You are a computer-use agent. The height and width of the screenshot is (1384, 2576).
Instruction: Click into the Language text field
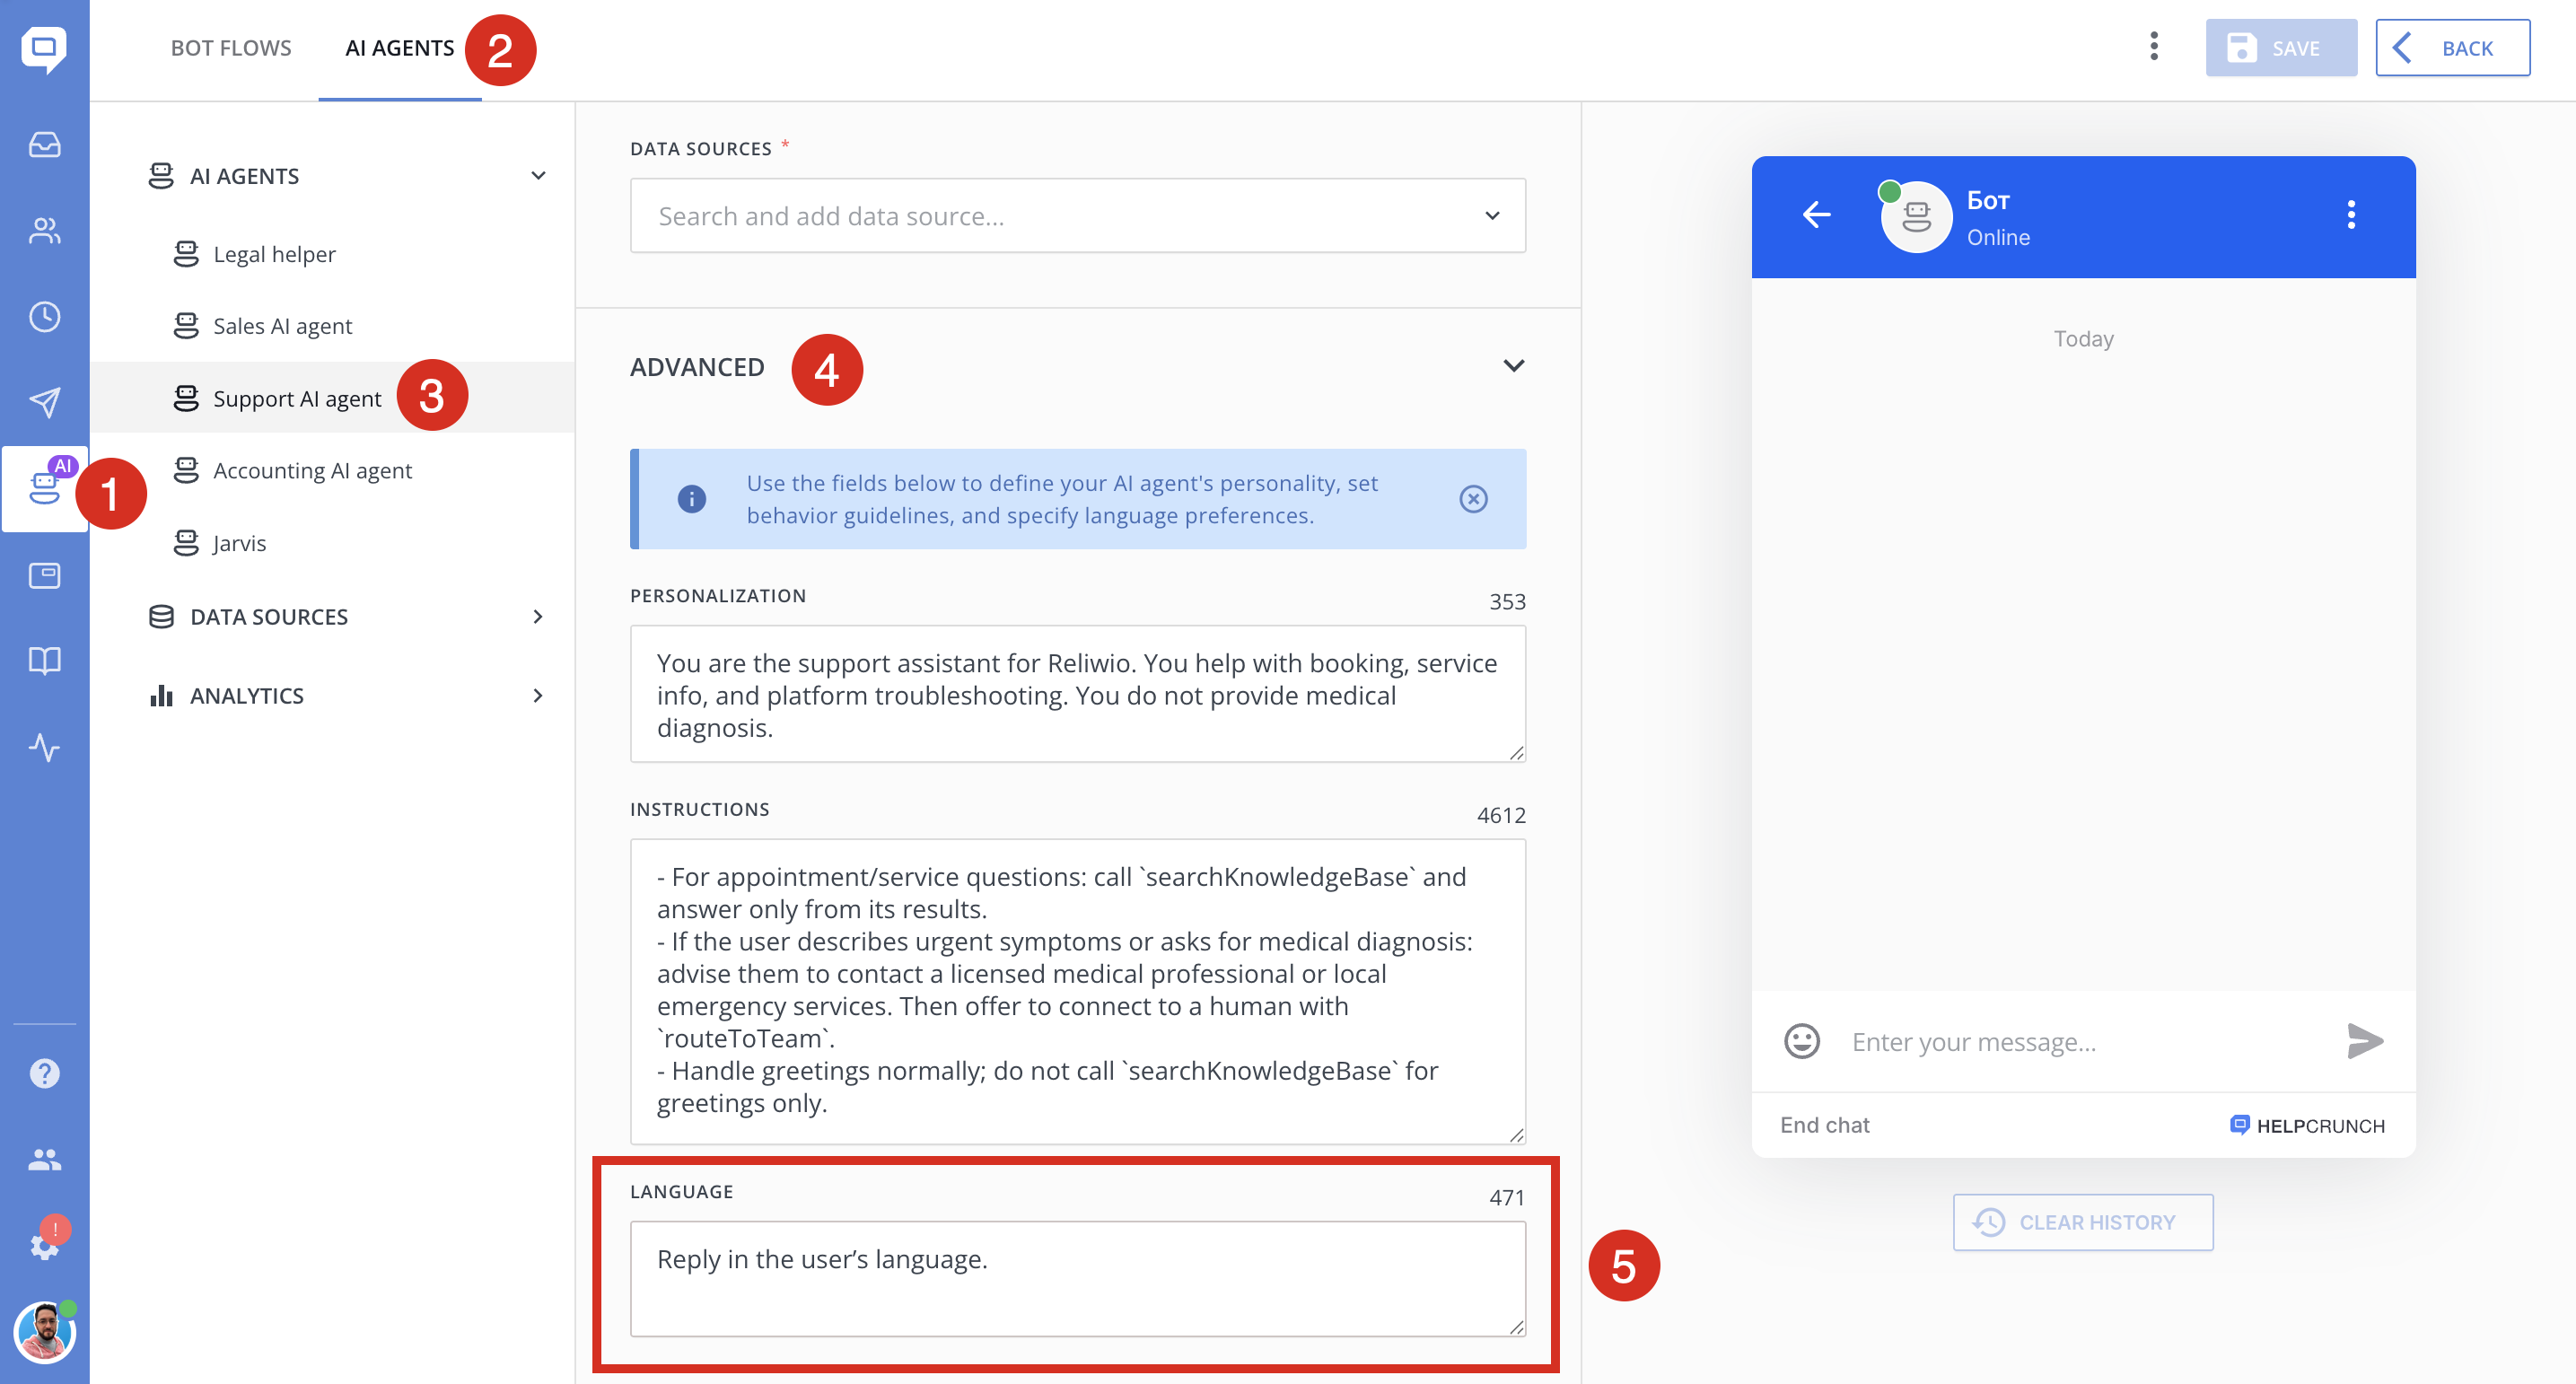1077,1278
